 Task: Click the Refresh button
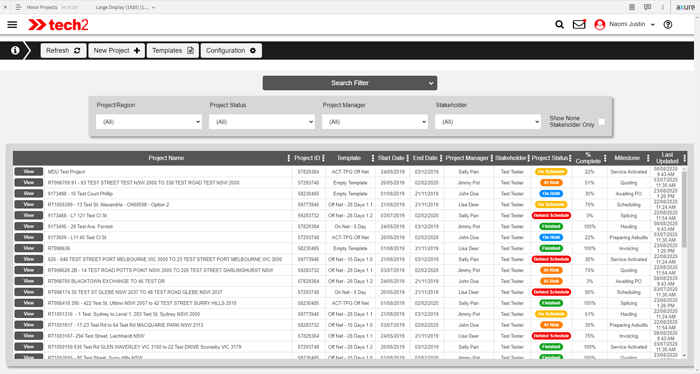pyautogui.click(x=63, y=50)
